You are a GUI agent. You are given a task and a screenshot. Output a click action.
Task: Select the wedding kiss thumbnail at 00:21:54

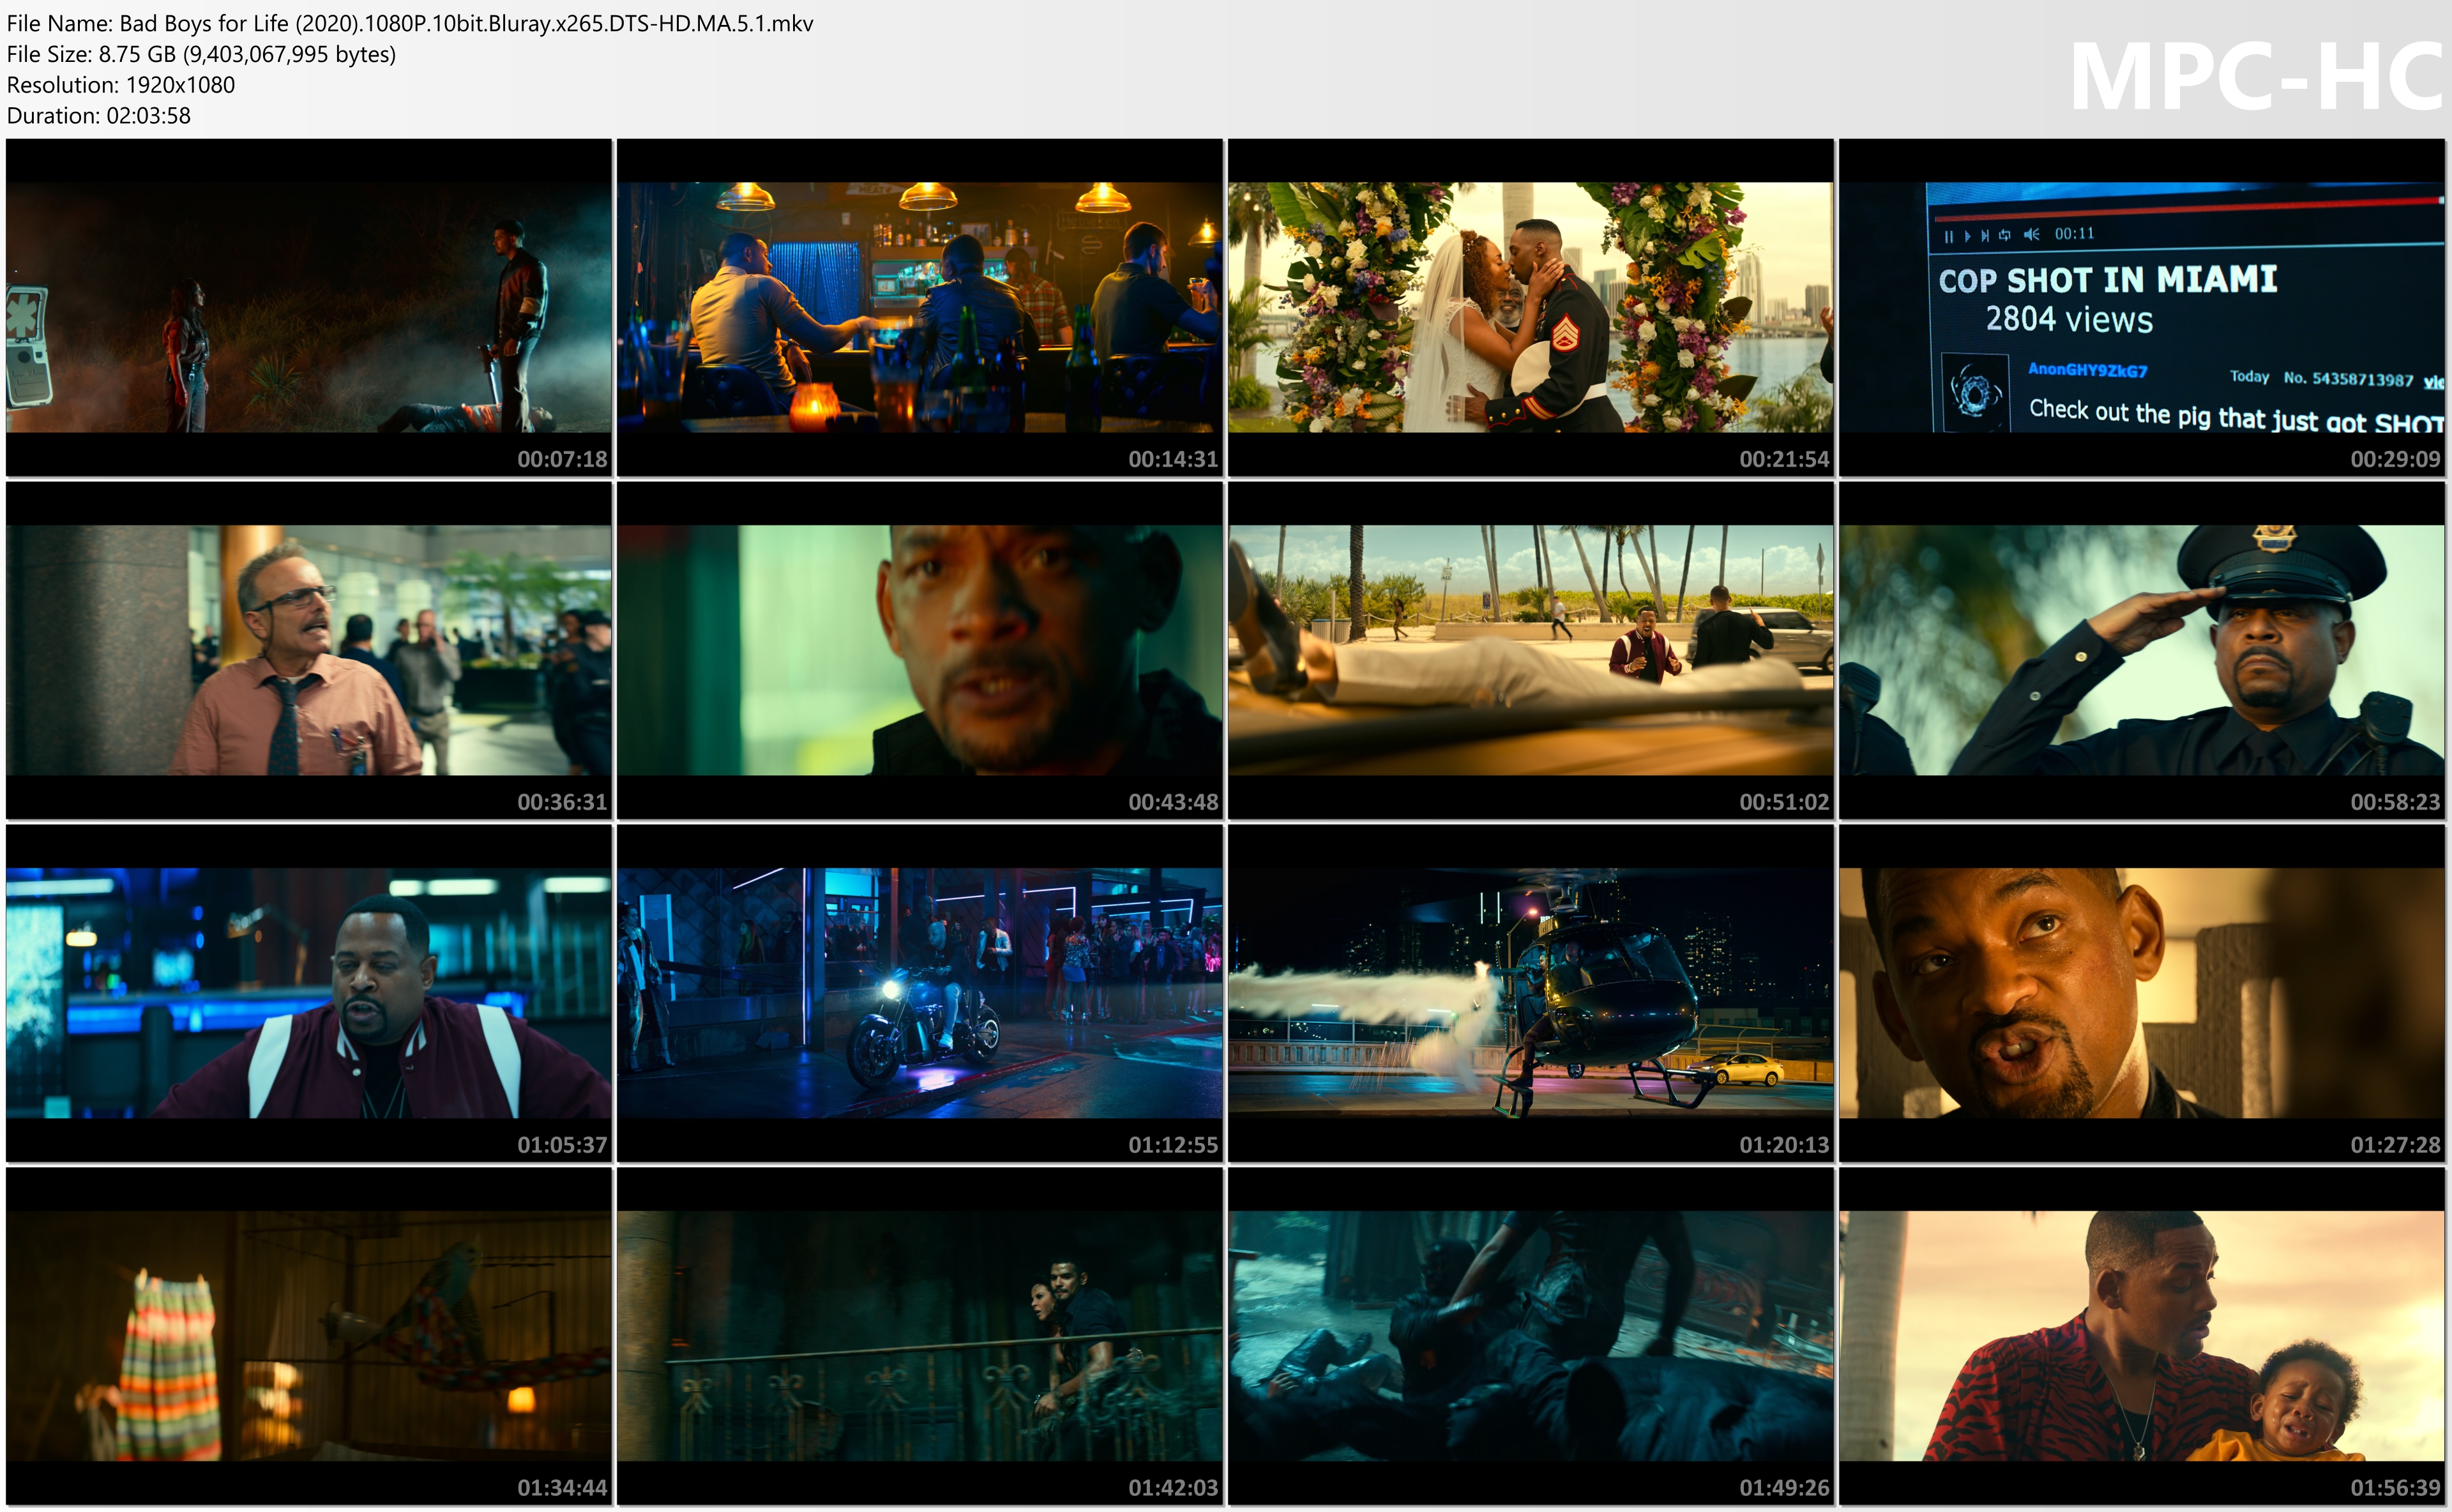pyautogui.click(x=1530, y=307)
